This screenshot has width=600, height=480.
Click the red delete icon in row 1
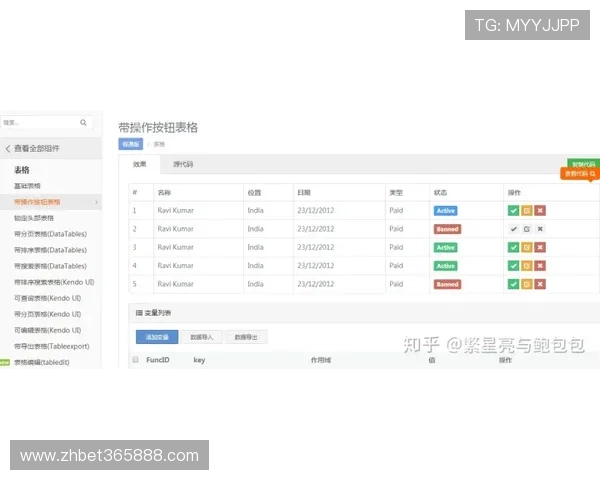tap(540, 211)
